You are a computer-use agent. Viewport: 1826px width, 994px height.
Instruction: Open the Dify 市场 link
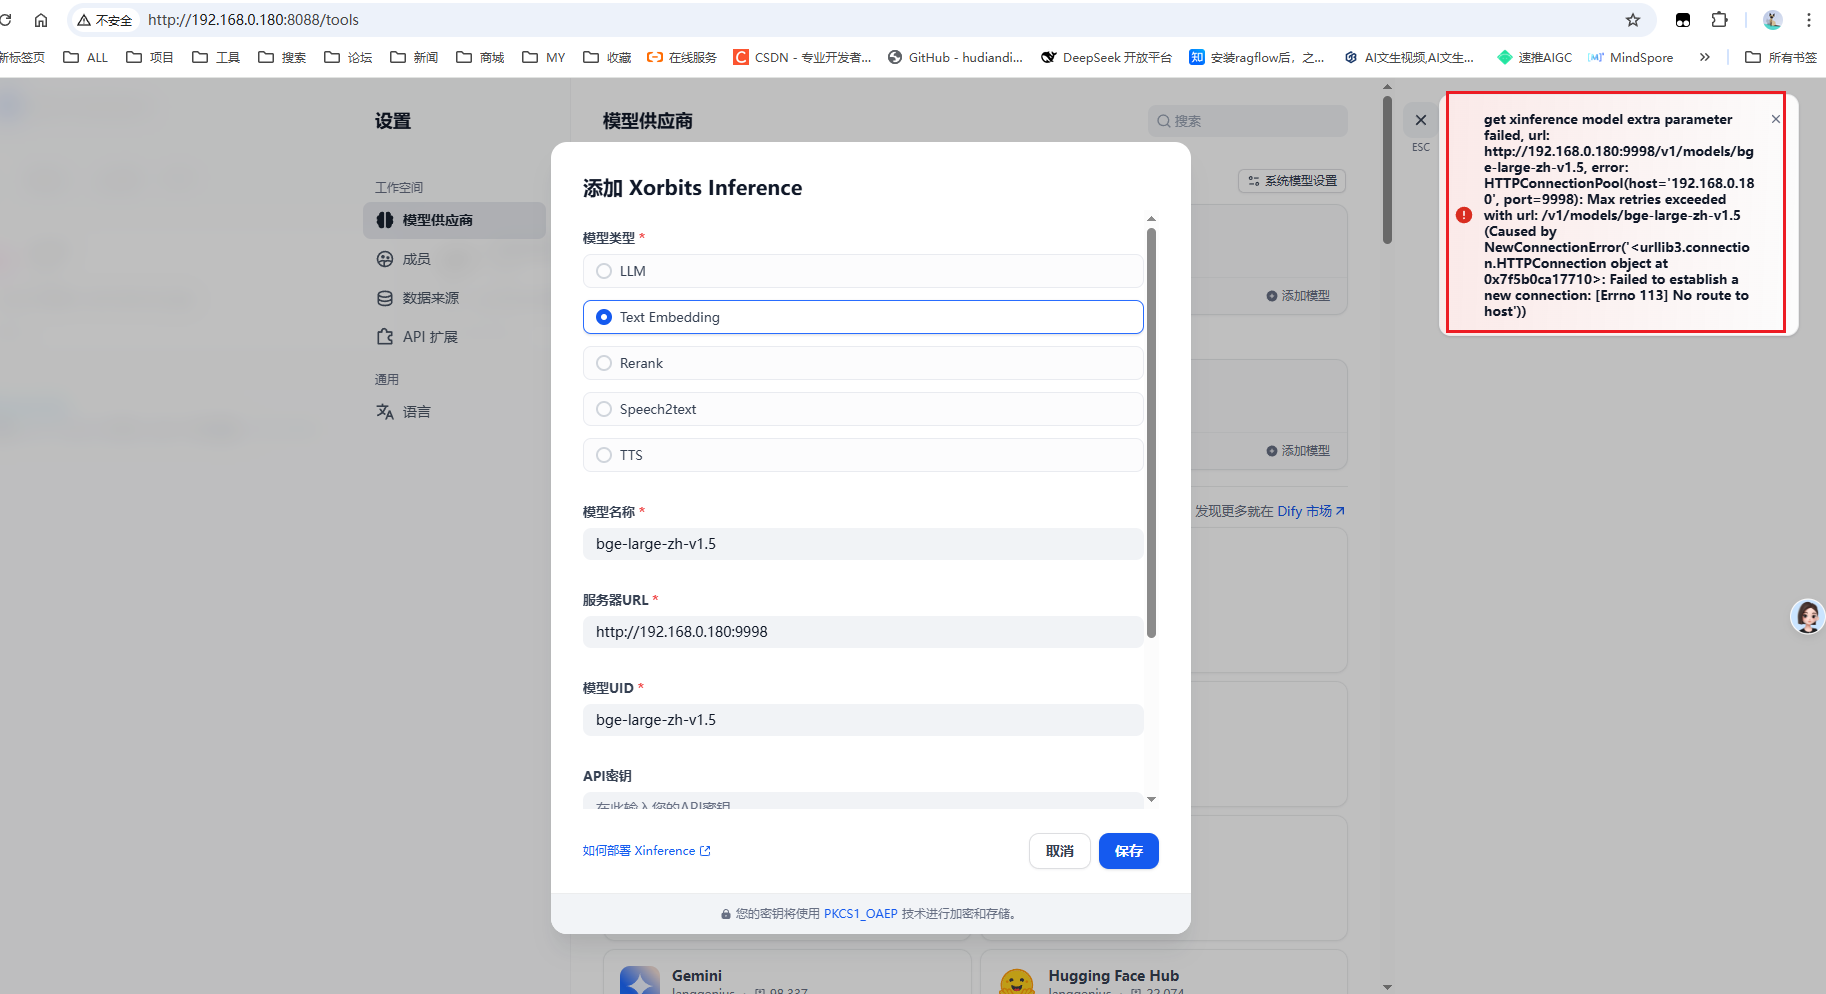click(1311, 511)
